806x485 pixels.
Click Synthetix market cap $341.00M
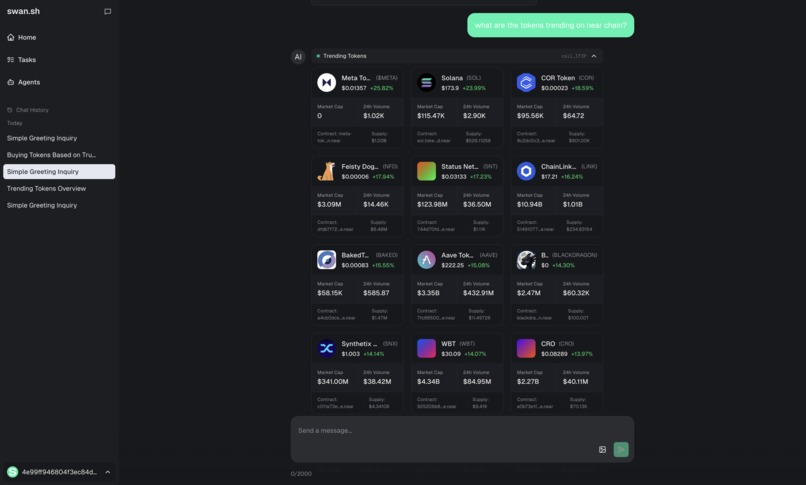[x=333, y=382]
